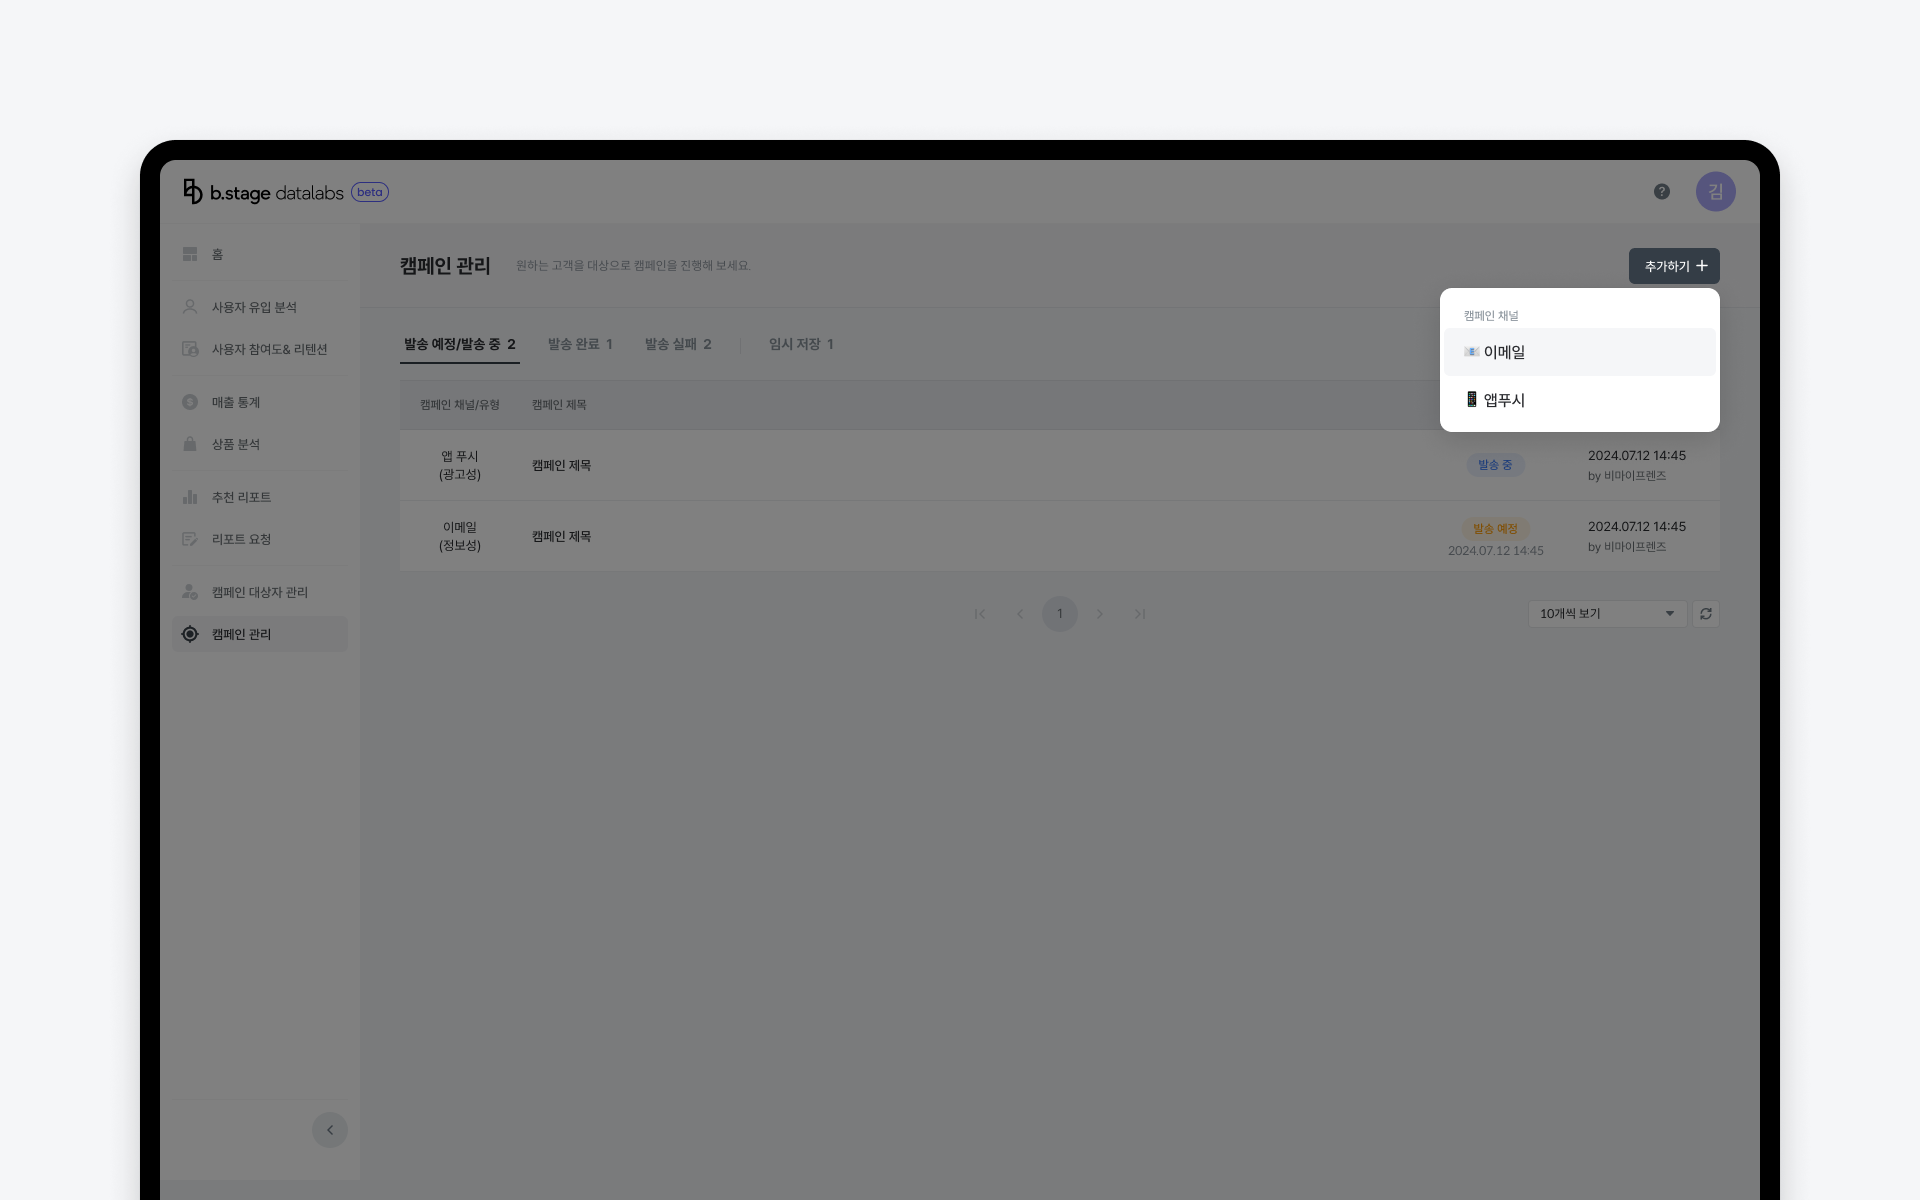This screenshot has width=1920, height=1200.
Task: Open 리포트 요청 menu item
Action: [x=260, y=539]
